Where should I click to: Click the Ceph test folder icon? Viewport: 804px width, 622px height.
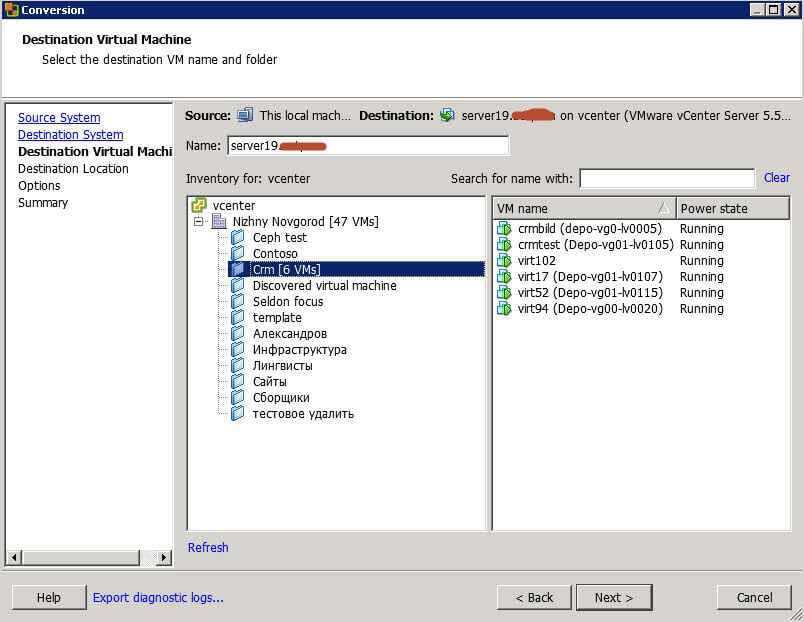point(238,238)
